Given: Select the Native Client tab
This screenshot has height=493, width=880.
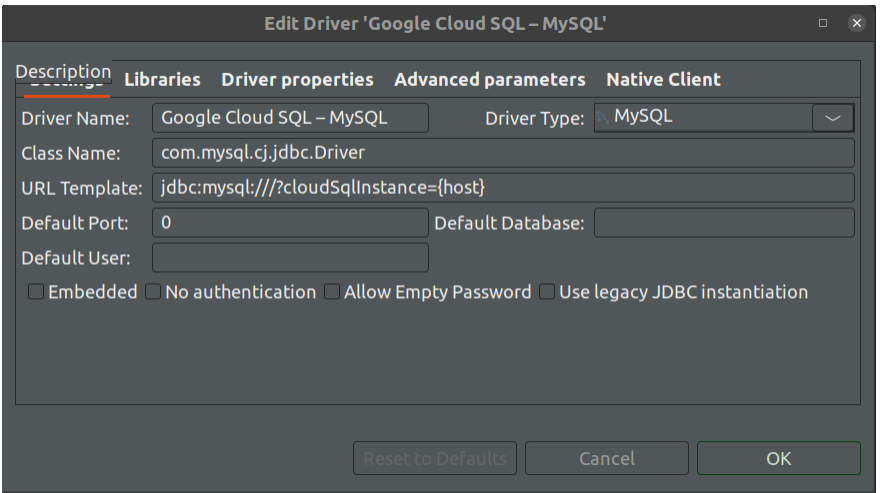Looking at the screenshot, I should coord(663,80).
